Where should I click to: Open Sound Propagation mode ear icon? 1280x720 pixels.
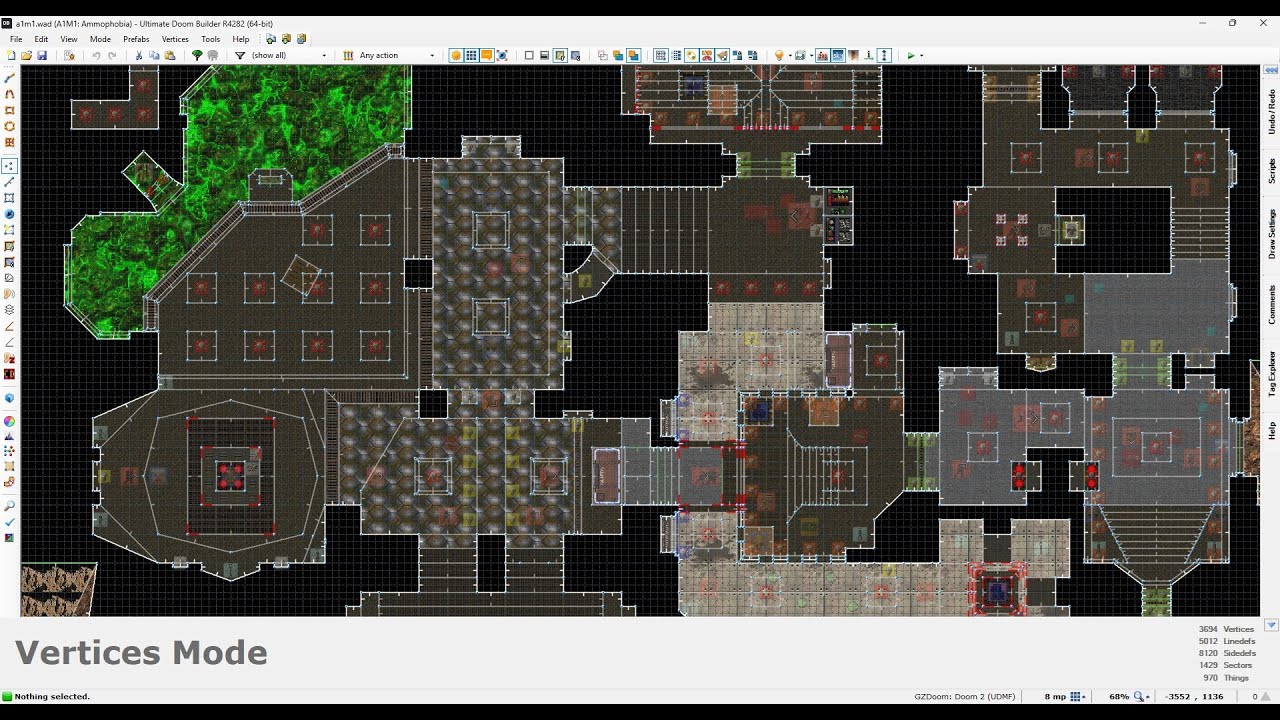pyautogui.click(x=10, y=293)
